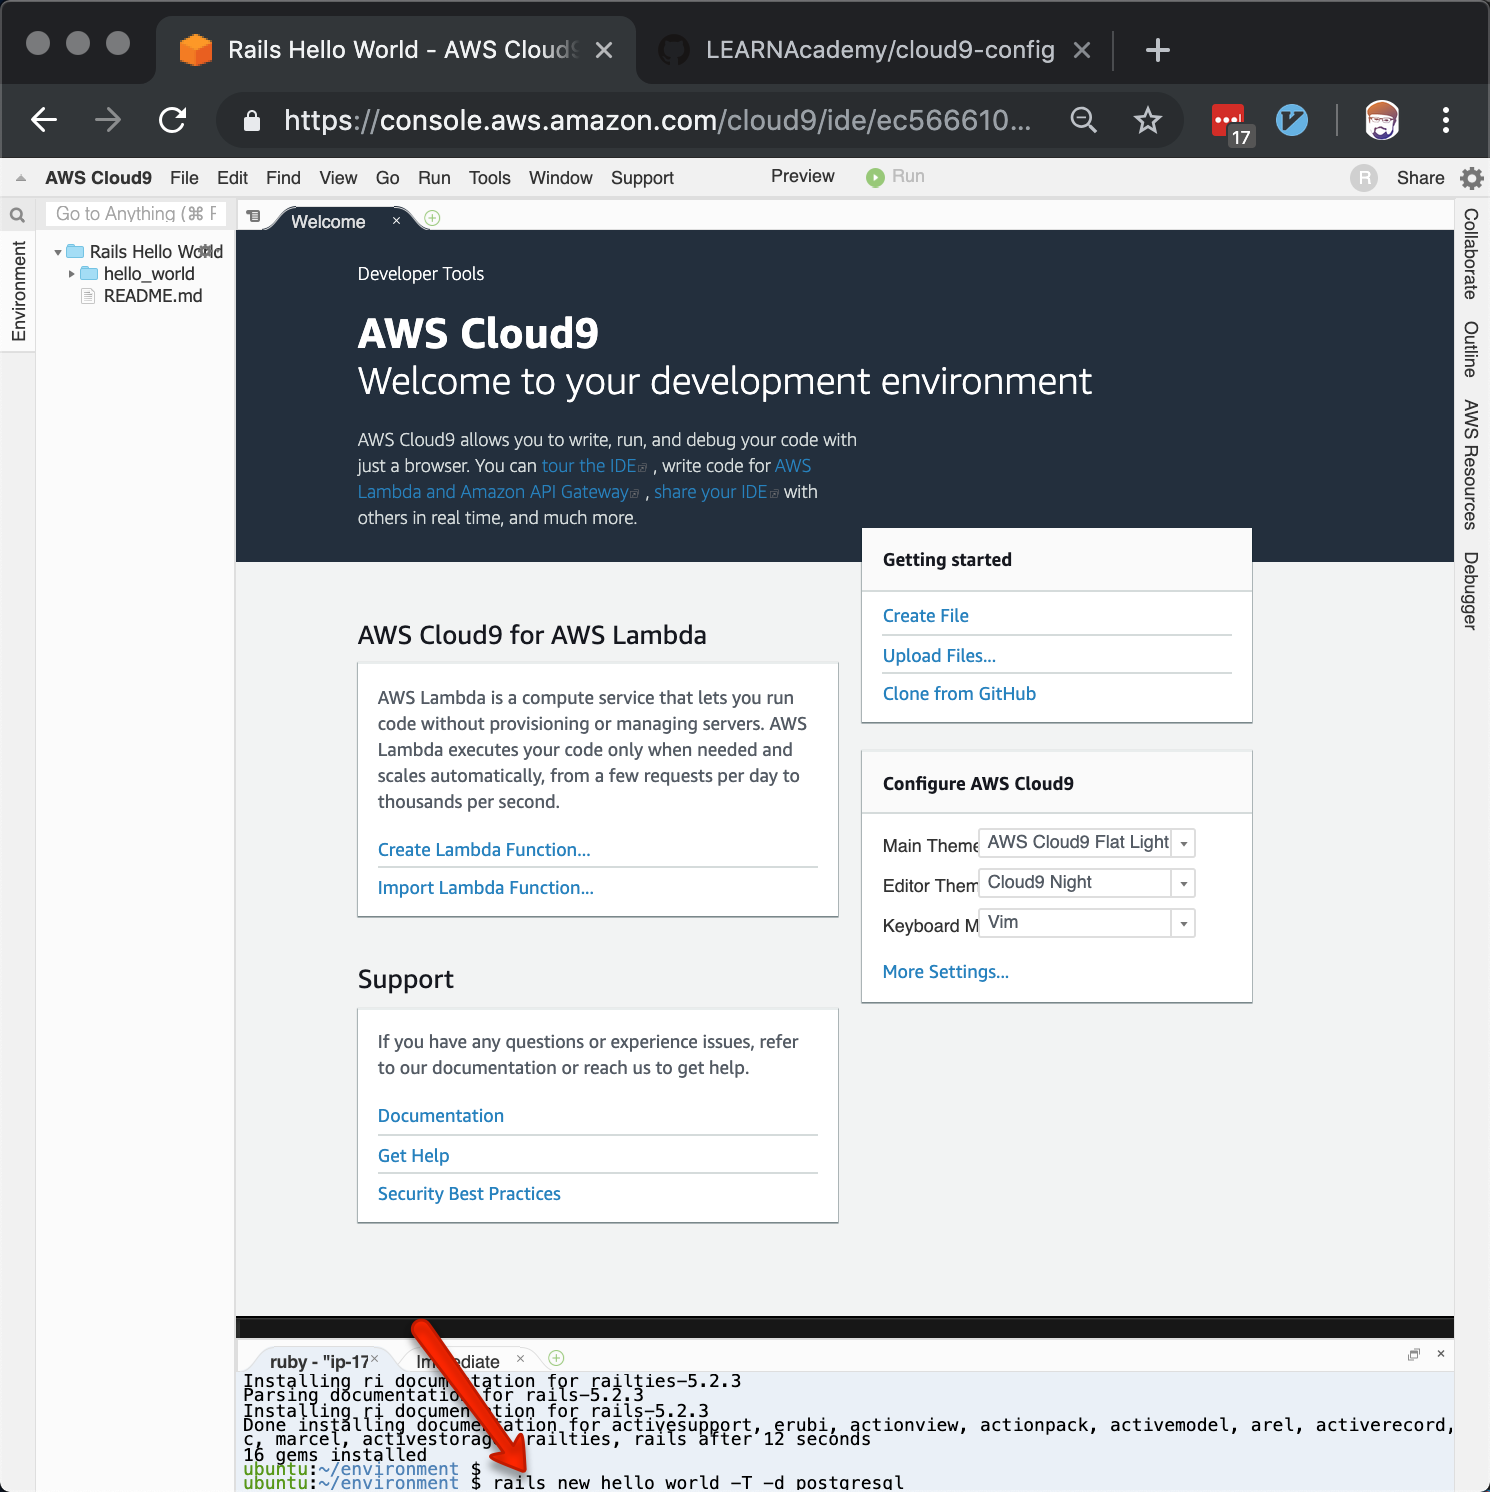Open the red extension with badge 17
Viewport: 1490px width, 1492px height.
[1229, 122]
